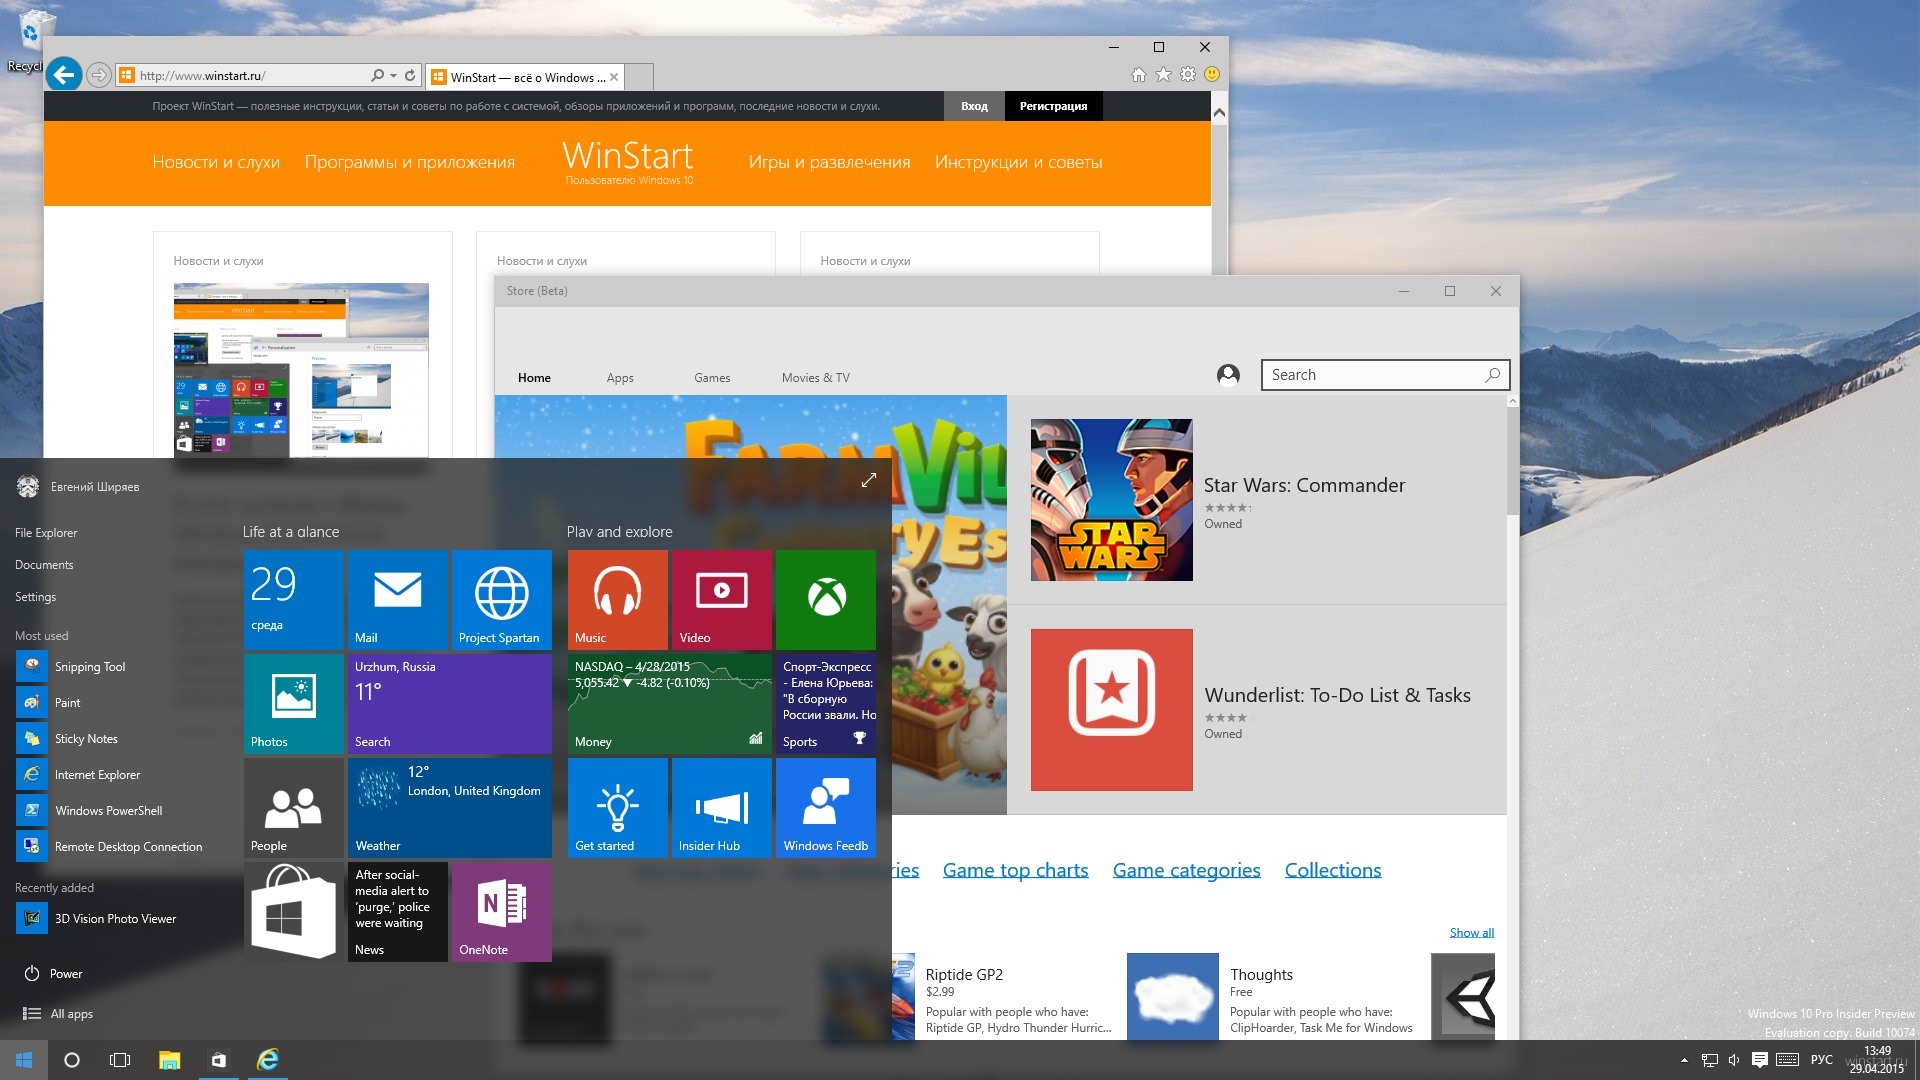Click the Internet Explorer back arrow
This screenshot has width=1920, height=1080.
click(x=64, y=74)
